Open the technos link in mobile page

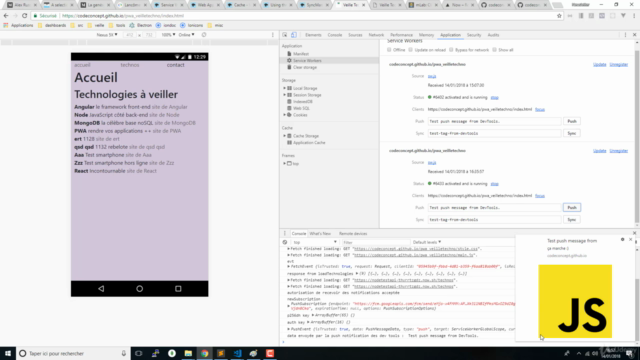tap(130, 65)
